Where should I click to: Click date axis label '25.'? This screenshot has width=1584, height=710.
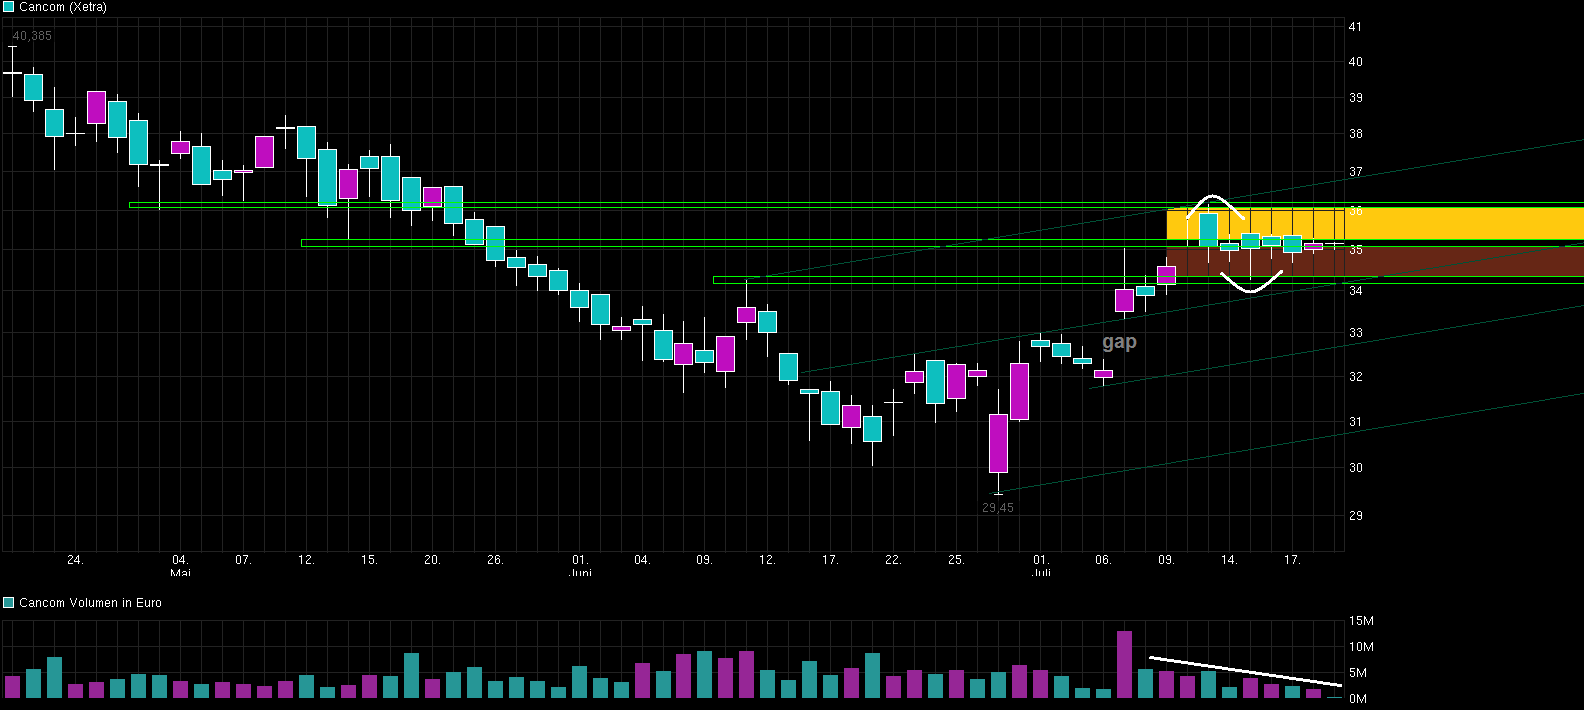(x=956, y=560)
